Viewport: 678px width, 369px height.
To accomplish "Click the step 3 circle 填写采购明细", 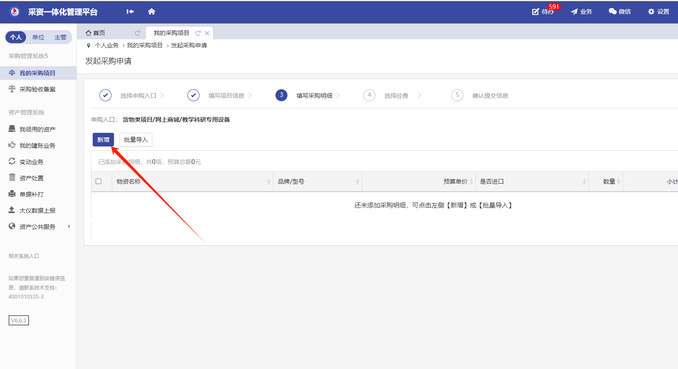I will tap(281, 95).
